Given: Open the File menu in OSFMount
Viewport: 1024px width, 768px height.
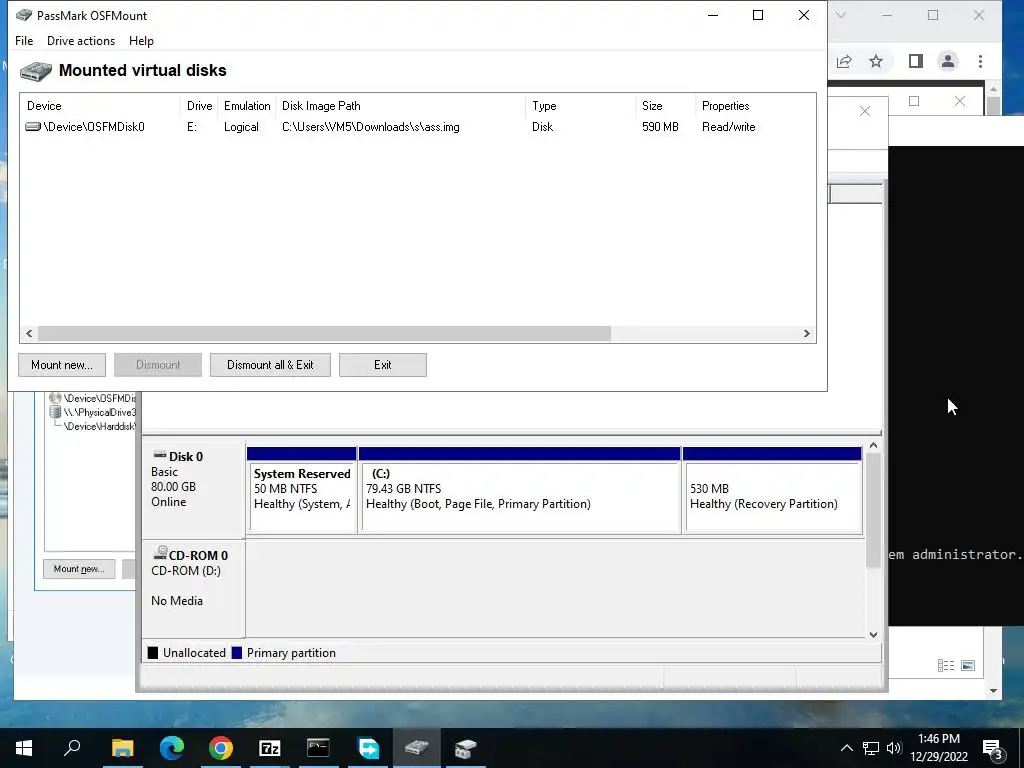Looking at the screenshot, I should click(24, 40).
